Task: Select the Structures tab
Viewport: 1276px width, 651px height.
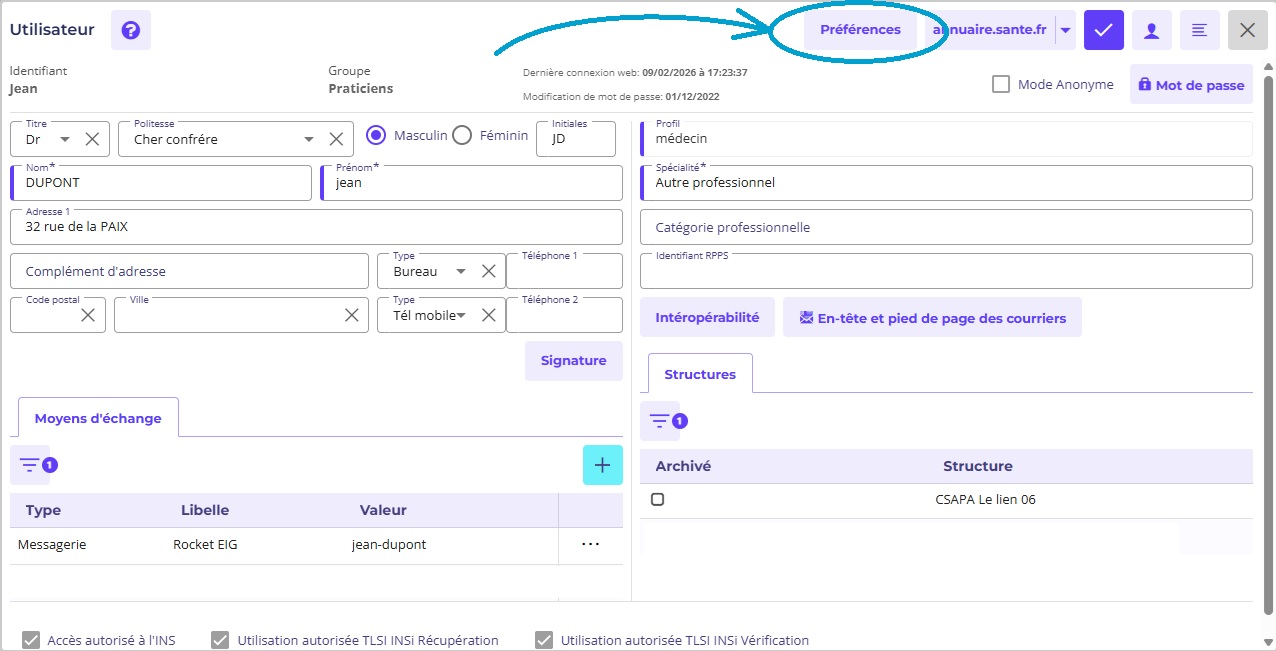Action: point(700,374)
